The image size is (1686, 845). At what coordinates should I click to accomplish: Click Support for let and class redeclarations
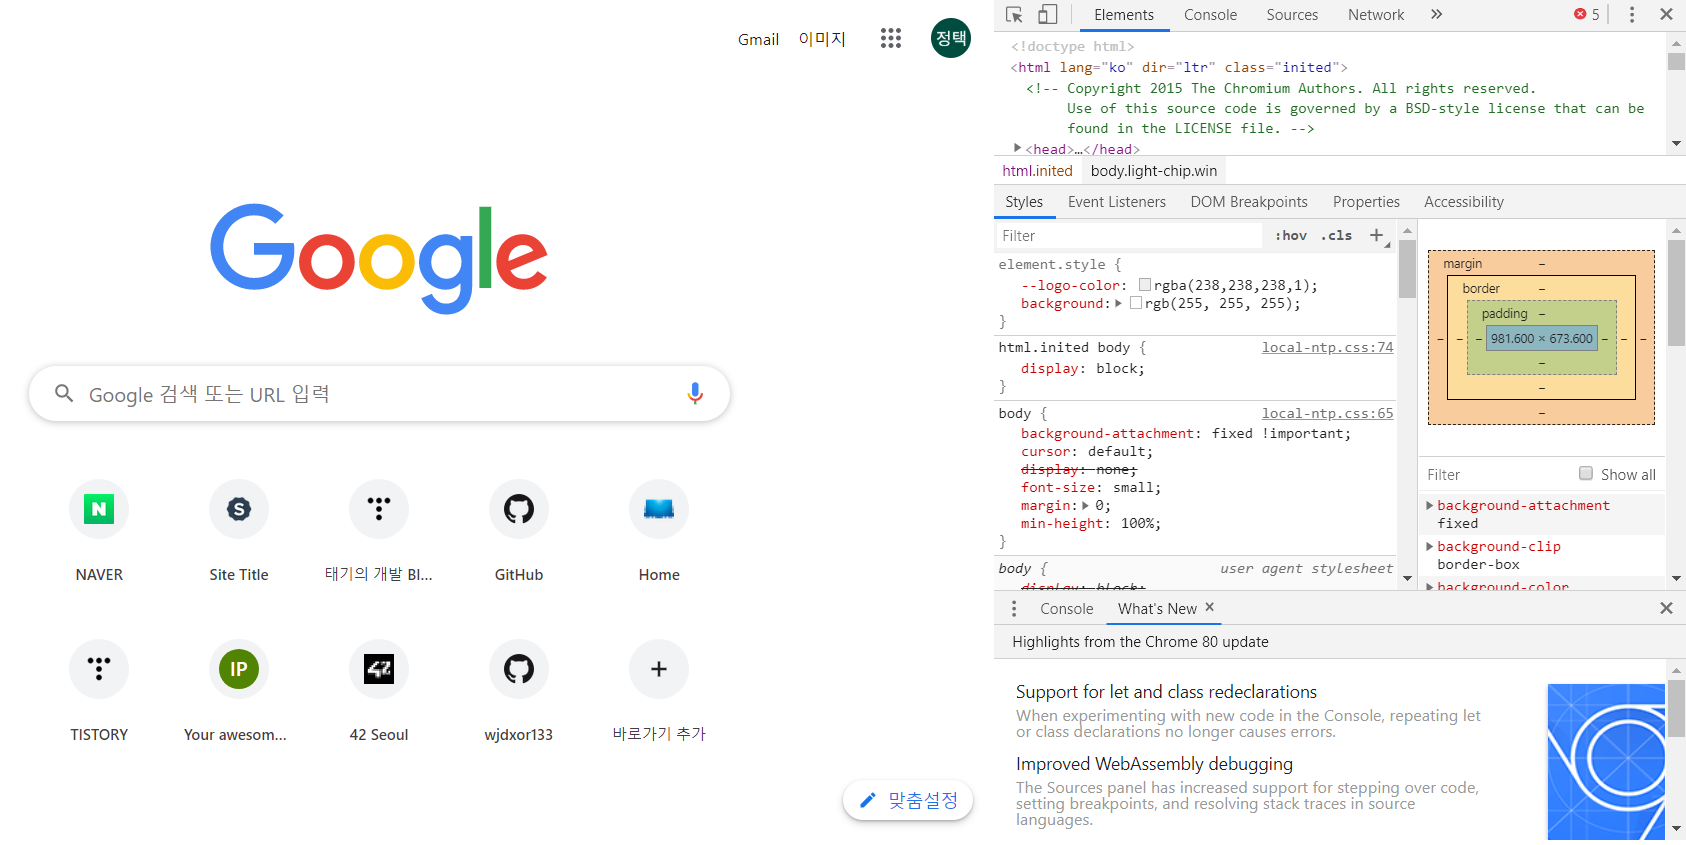(x=1166, y=691)
